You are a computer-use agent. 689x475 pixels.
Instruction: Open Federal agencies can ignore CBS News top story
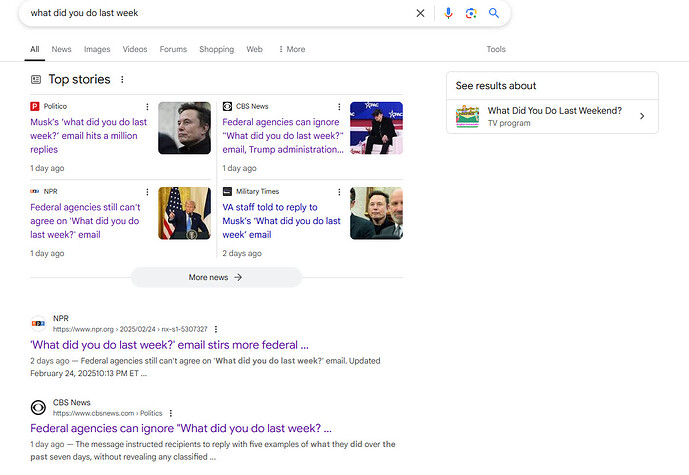(x=283, y=136)
